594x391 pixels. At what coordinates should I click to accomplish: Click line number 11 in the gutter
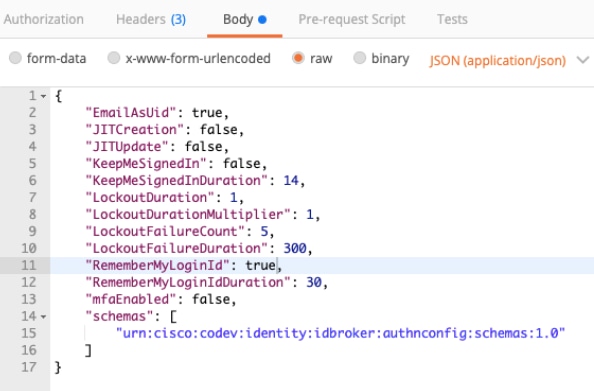28,265
